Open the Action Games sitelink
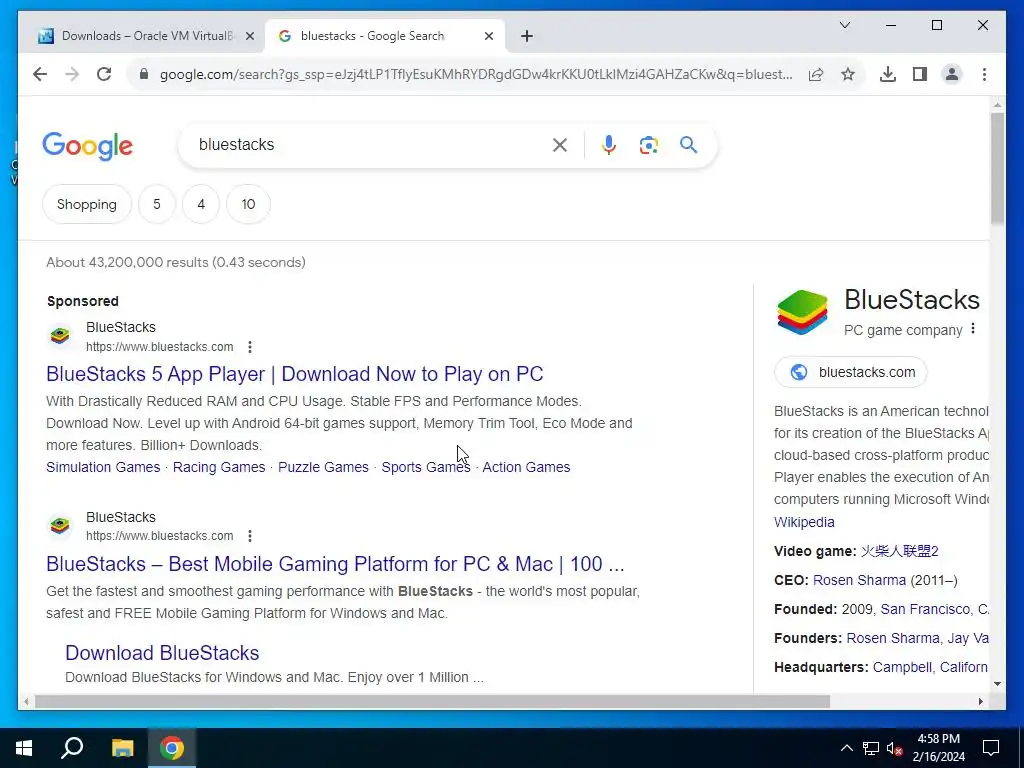Image resolution: width=1024 pixels, height=768 pixels. 526,467
